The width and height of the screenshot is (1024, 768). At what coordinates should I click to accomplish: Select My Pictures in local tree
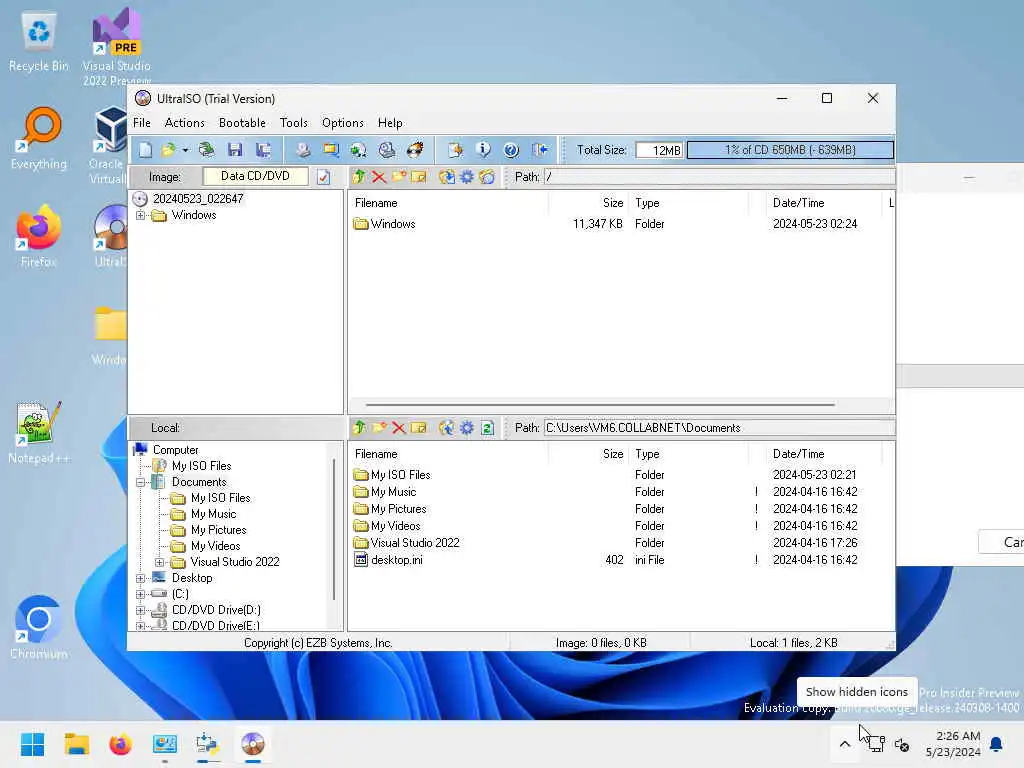pos(218,530)
